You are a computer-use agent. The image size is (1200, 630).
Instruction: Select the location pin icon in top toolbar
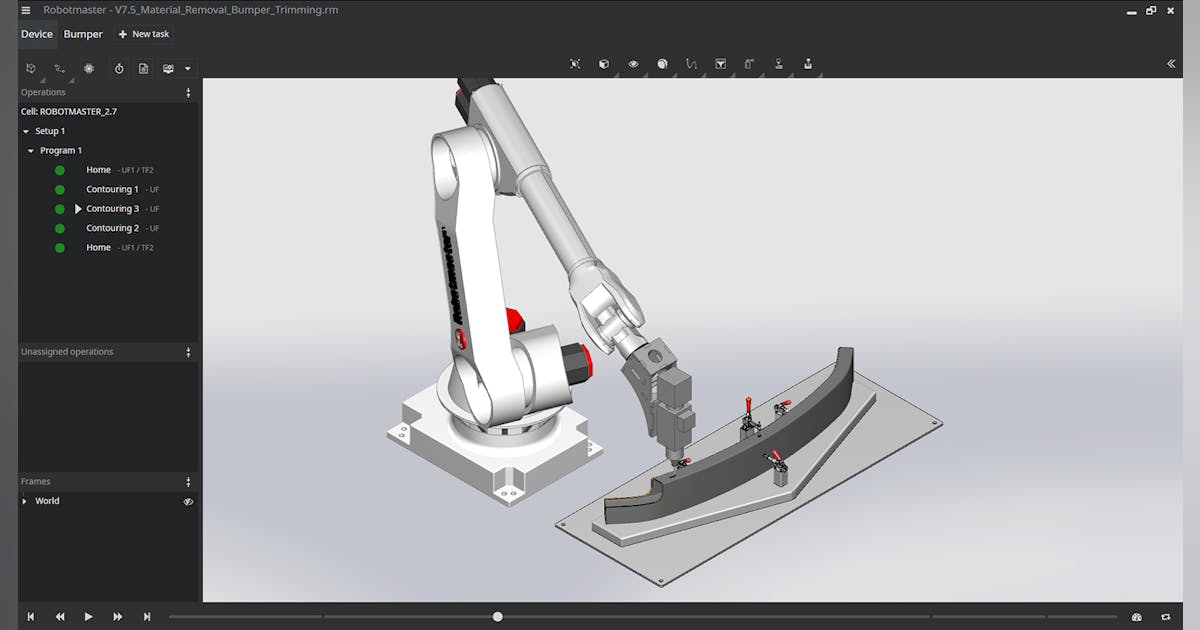click(x=779, y=63)
